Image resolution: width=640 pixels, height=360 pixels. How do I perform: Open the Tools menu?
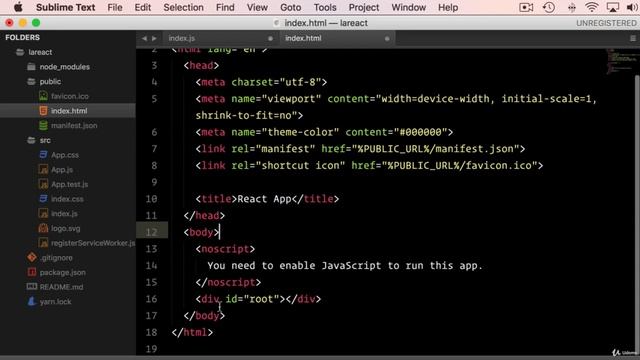pos(325,7)
